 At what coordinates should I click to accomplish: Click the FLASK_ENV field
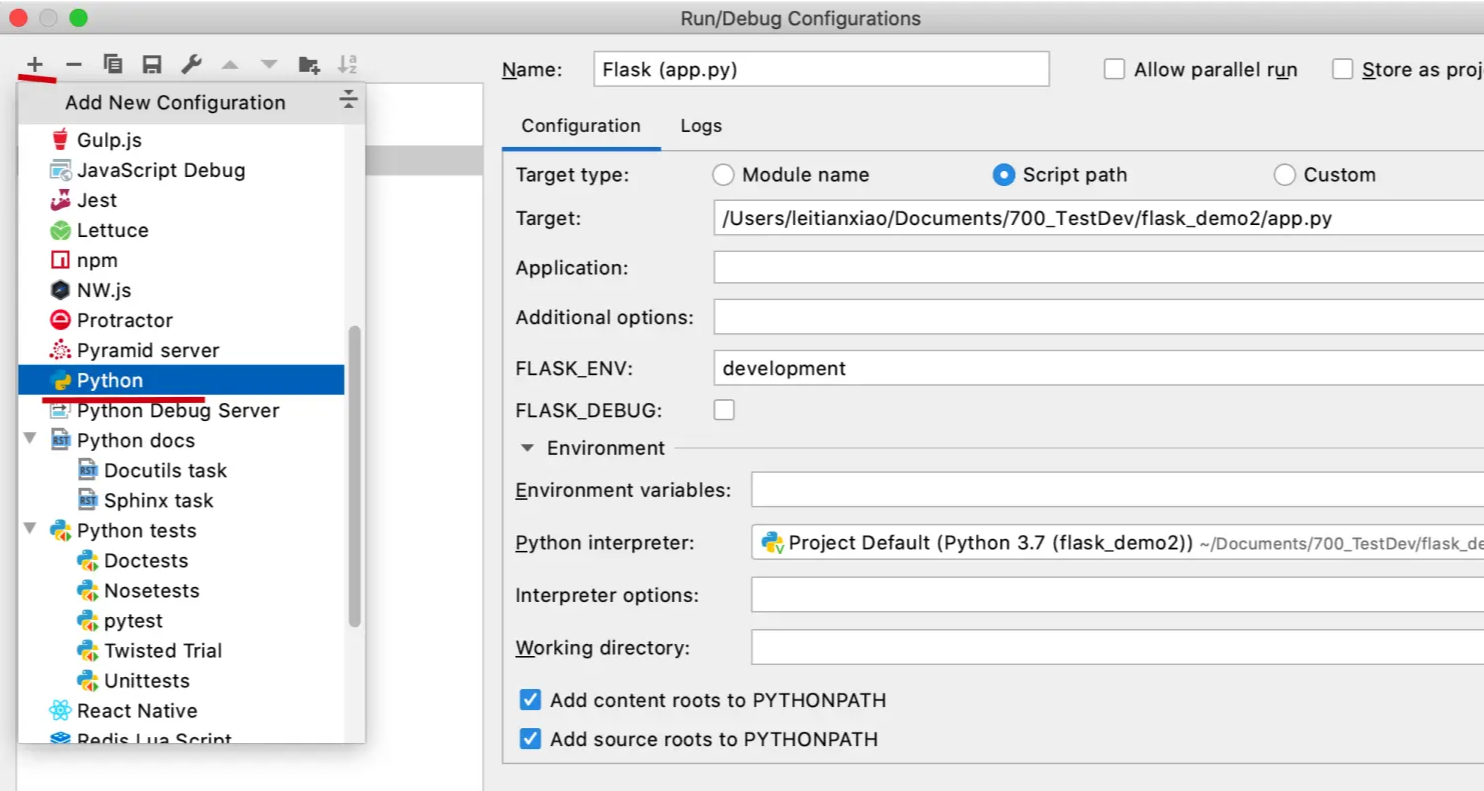(1098, 368)
